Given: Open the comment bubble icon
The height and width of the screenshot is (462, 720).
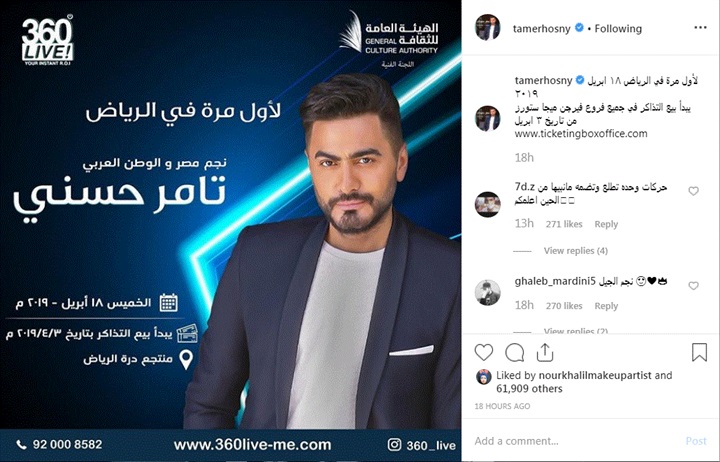Looking at the screenshot, I should (x=515, y=353).
